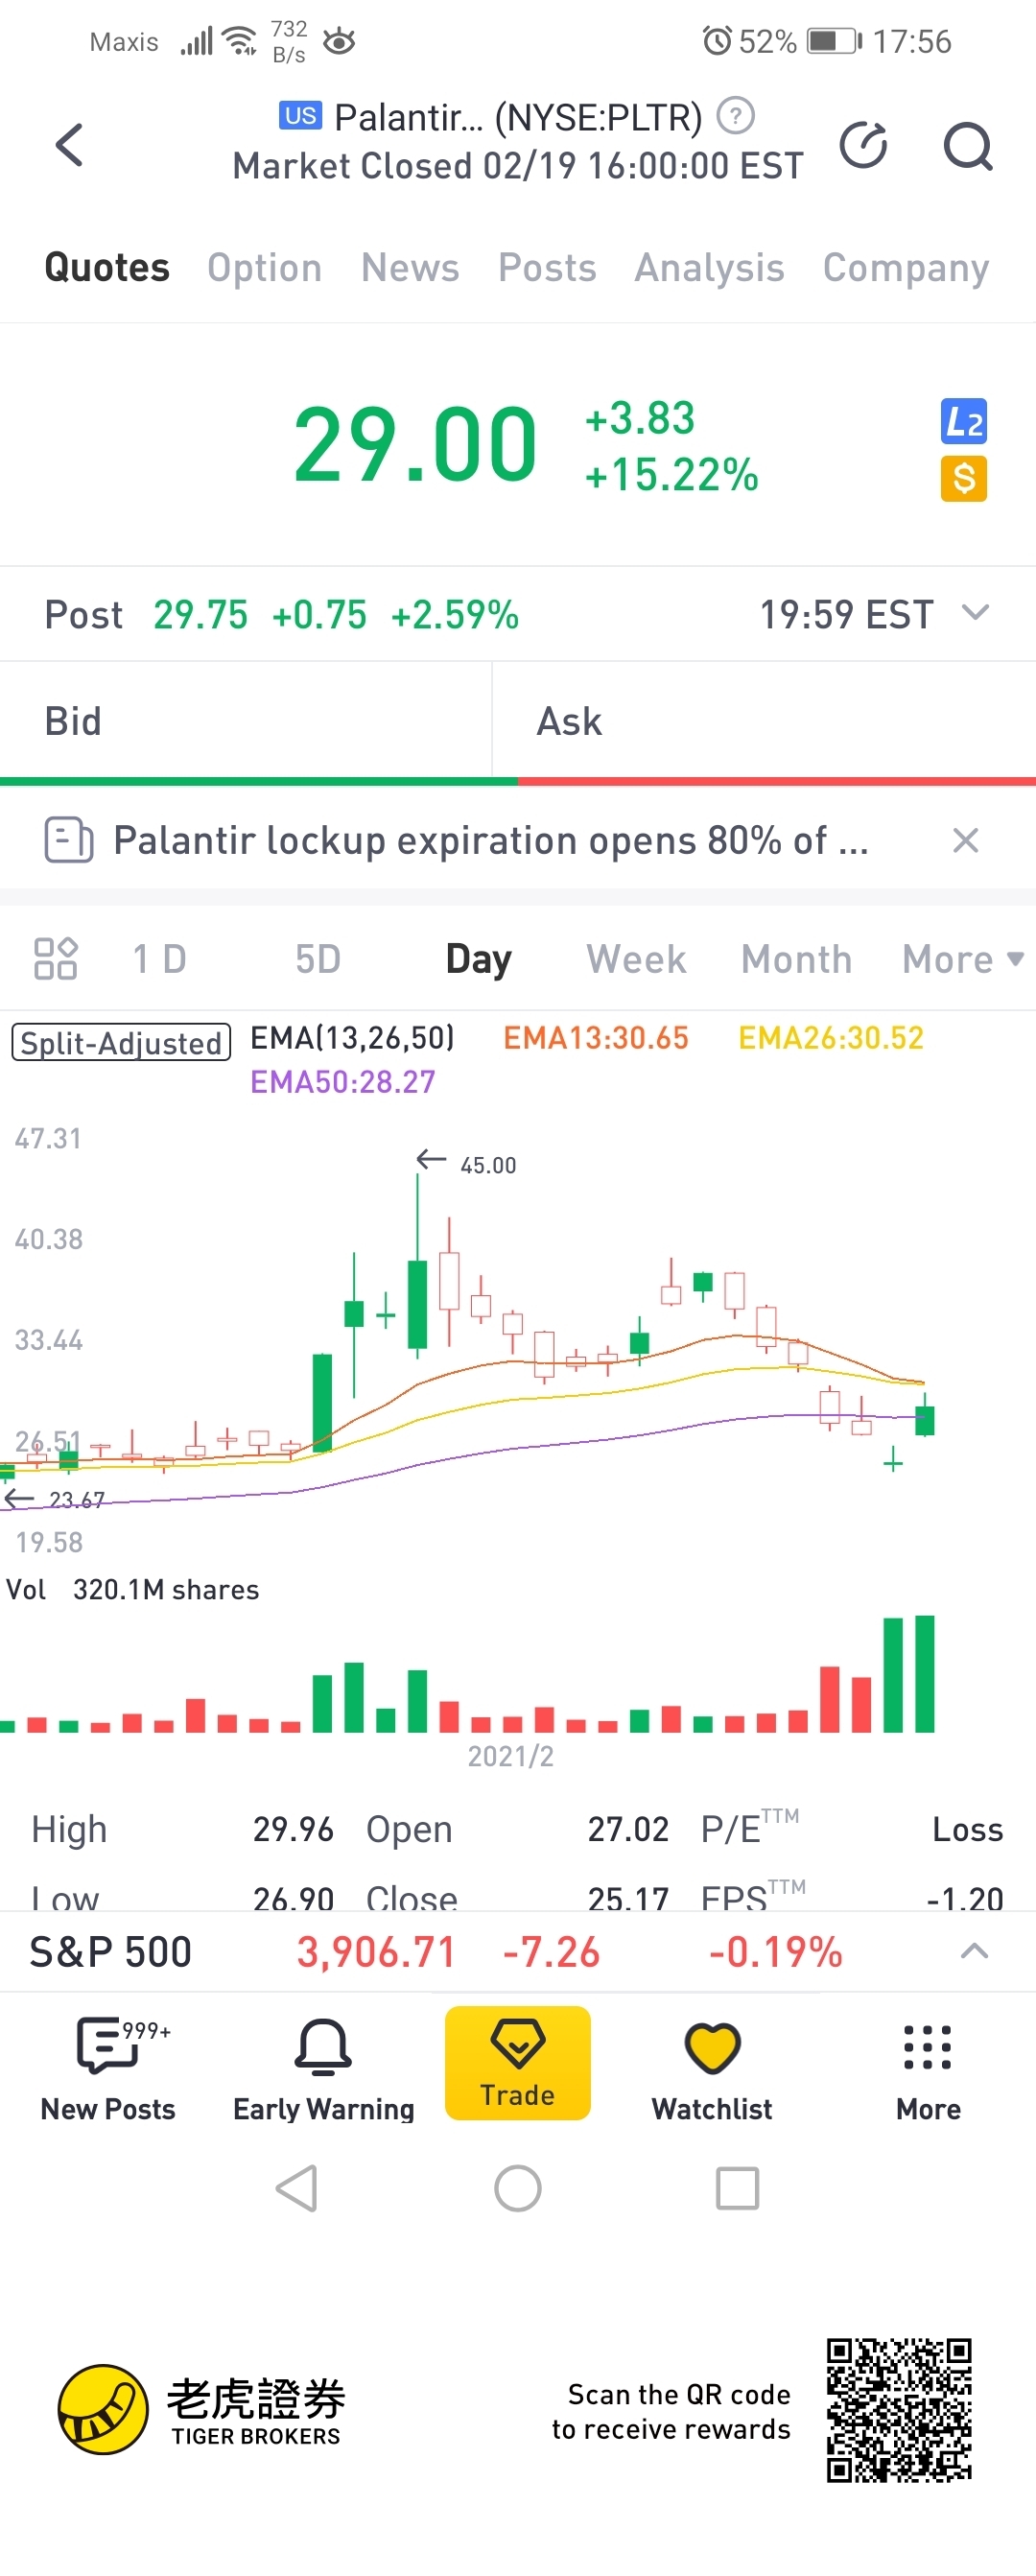
Task: Tap the High 29.96 value
Action: [x=293, y=1829]
